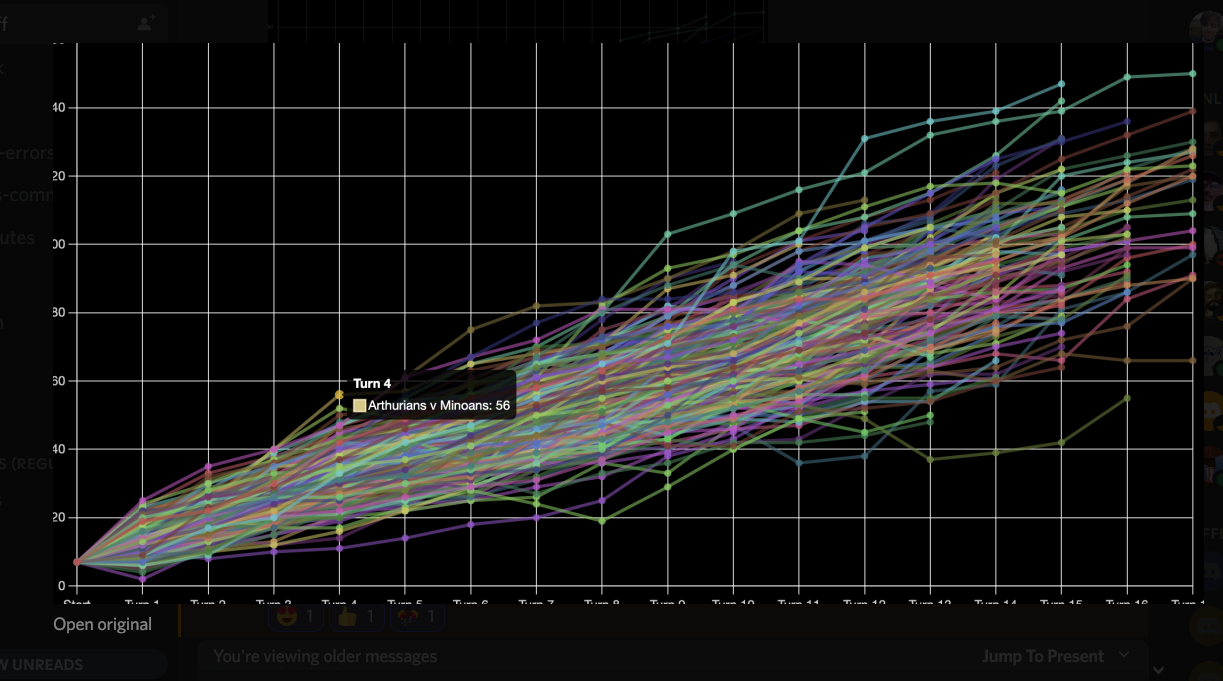The height and width of the screenshot is (681, 1223).
Task: Click the Open original link
Action: pos(102,624)
